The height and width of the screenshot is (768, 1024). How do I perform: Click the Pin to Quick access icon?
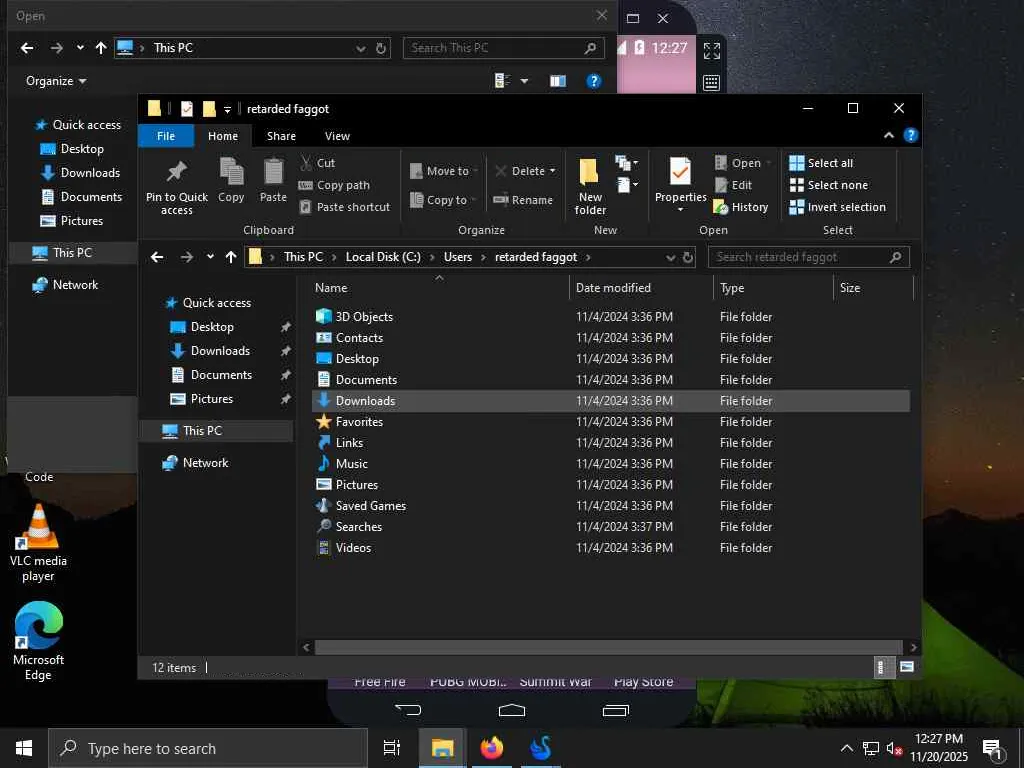tap(176, 172)
